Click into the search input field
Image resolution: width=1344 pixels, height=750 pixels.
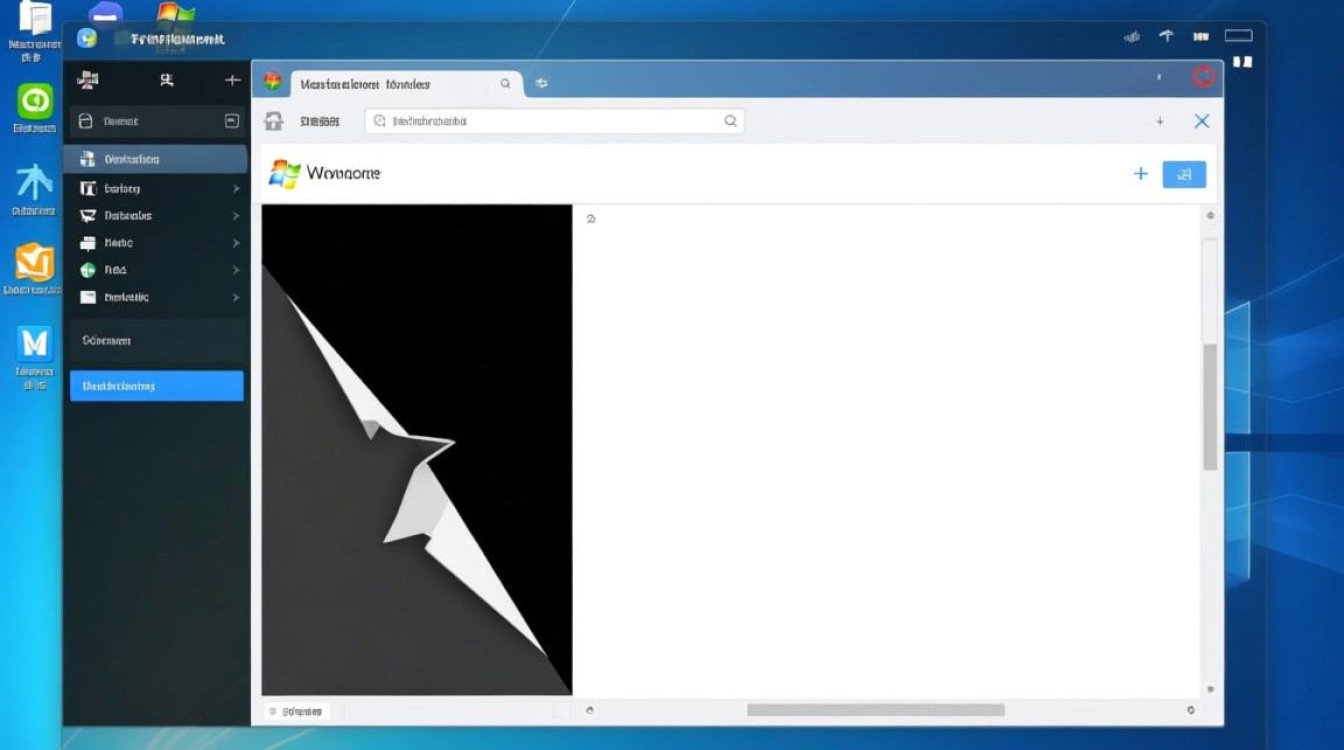(x=550, y=121)
